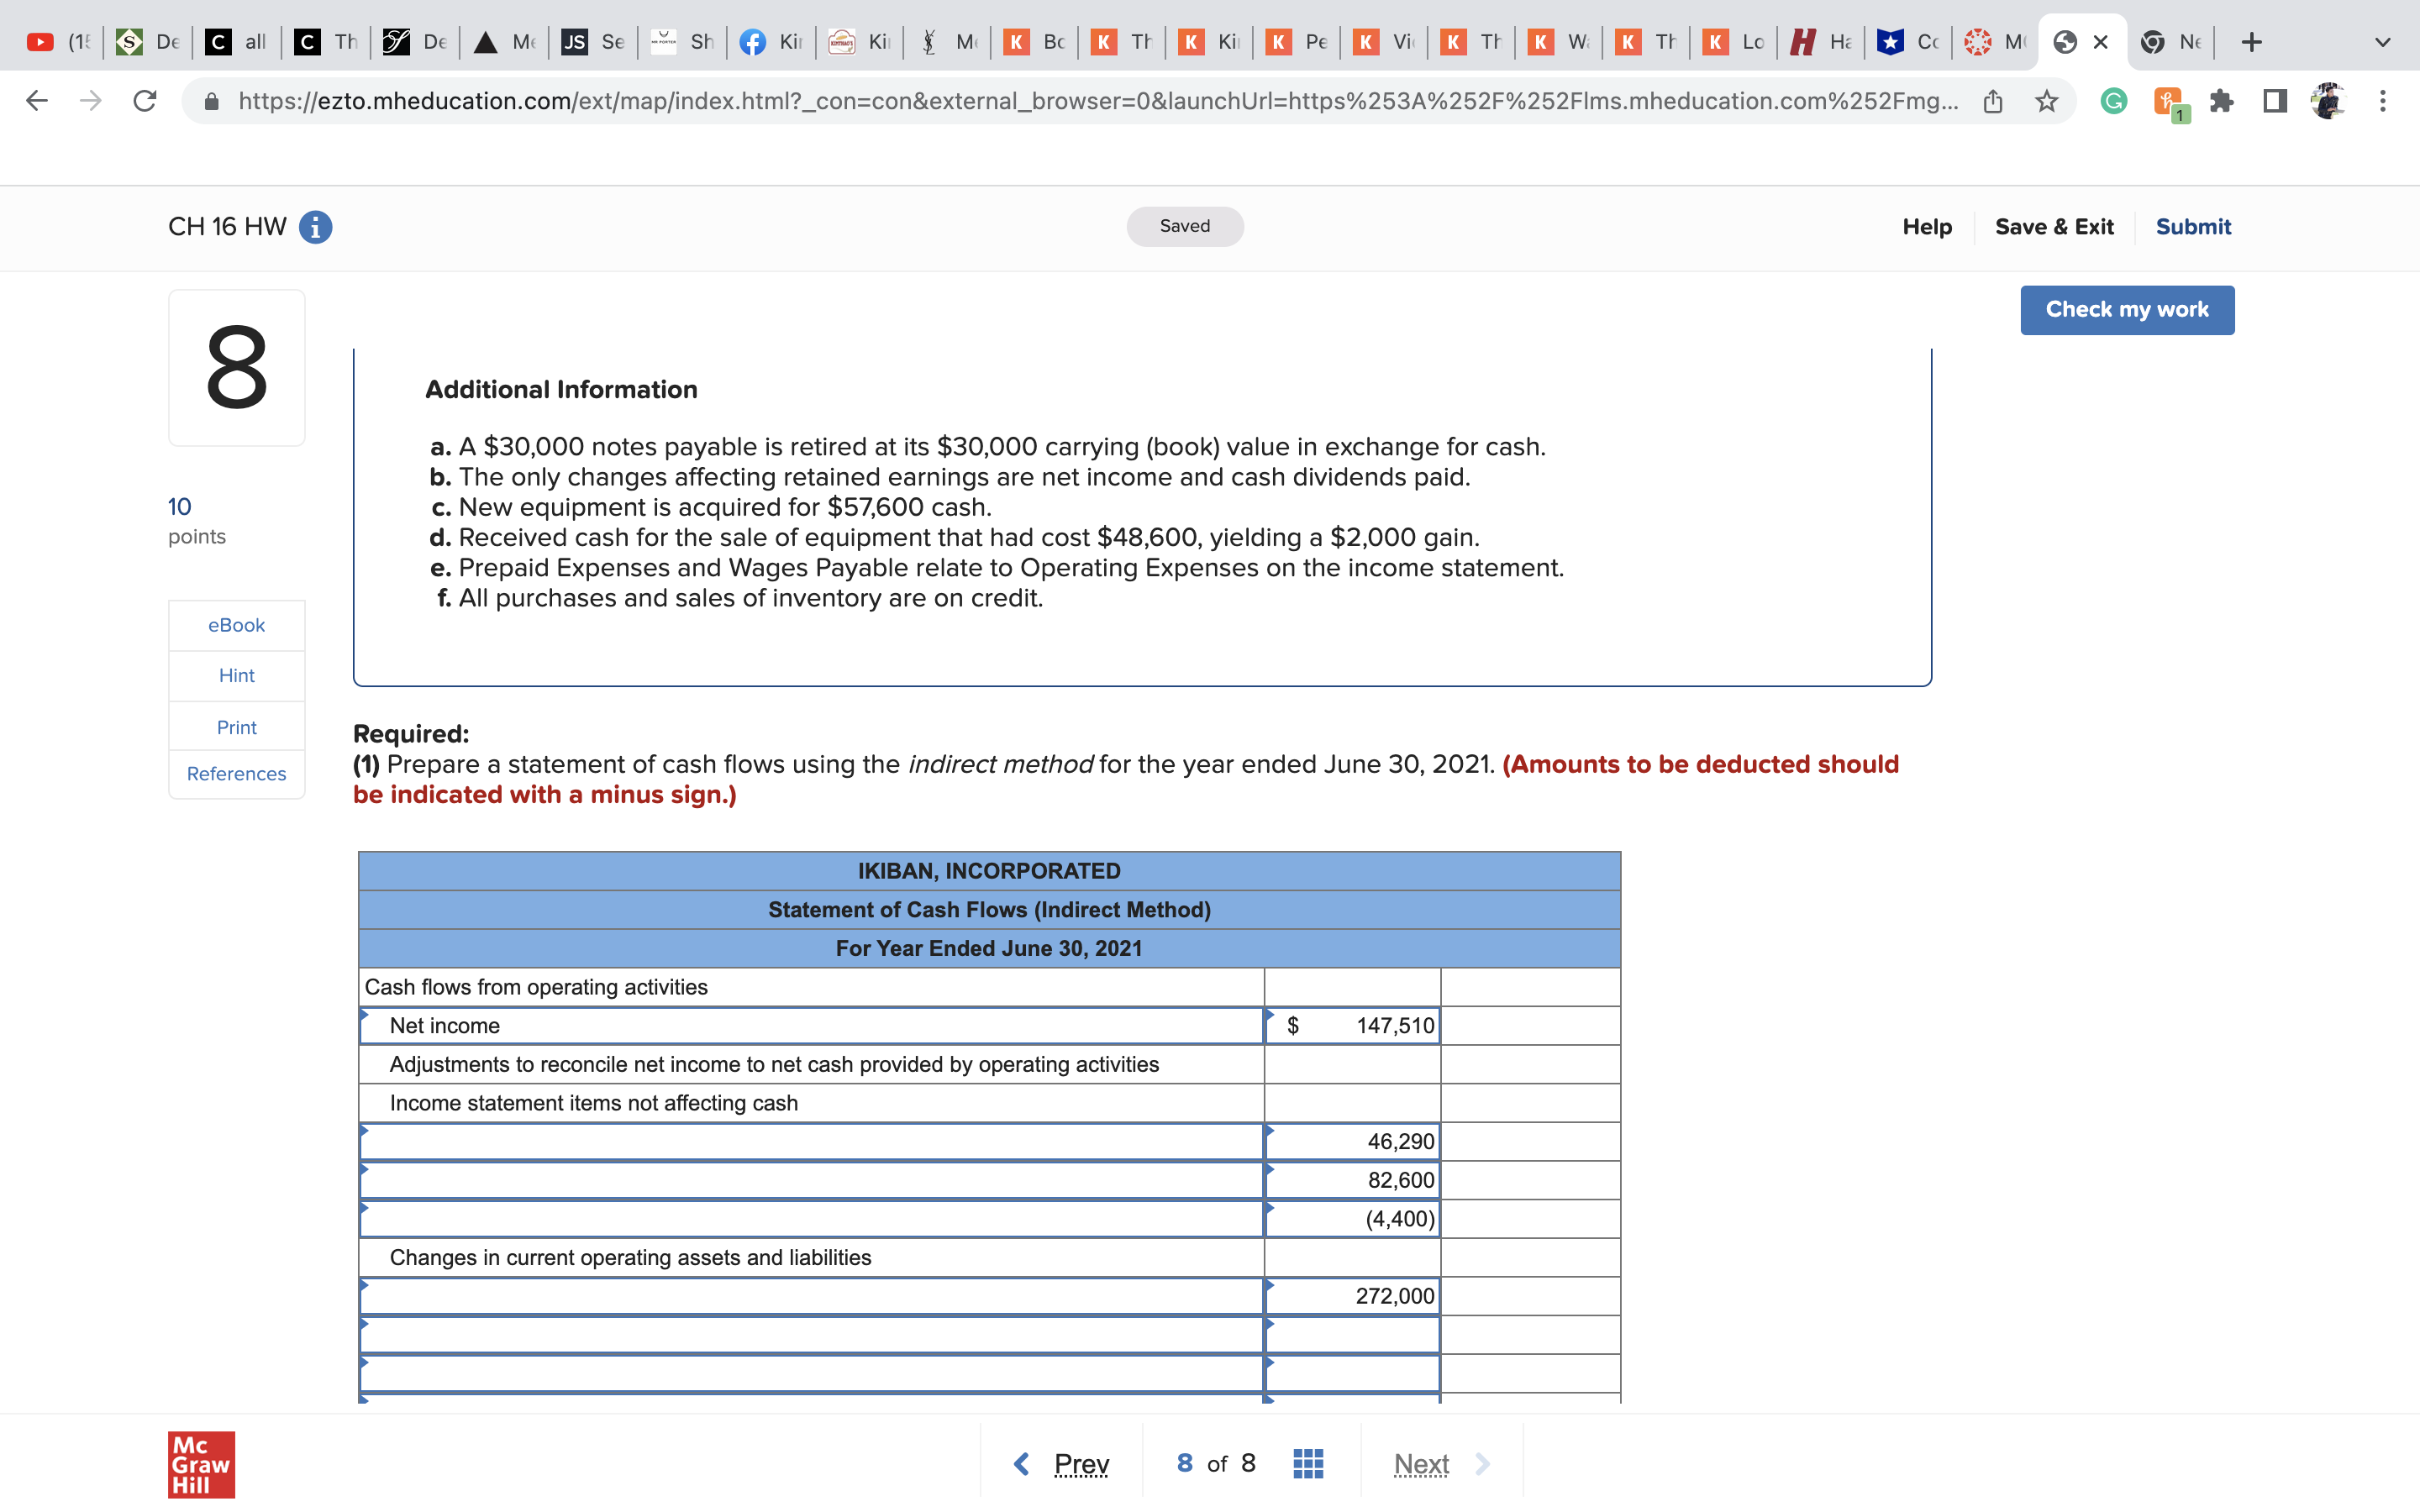Switch to the YouTube browser tab
This screenshot has height=1512, width=2420.
click(x=58, y=42)
